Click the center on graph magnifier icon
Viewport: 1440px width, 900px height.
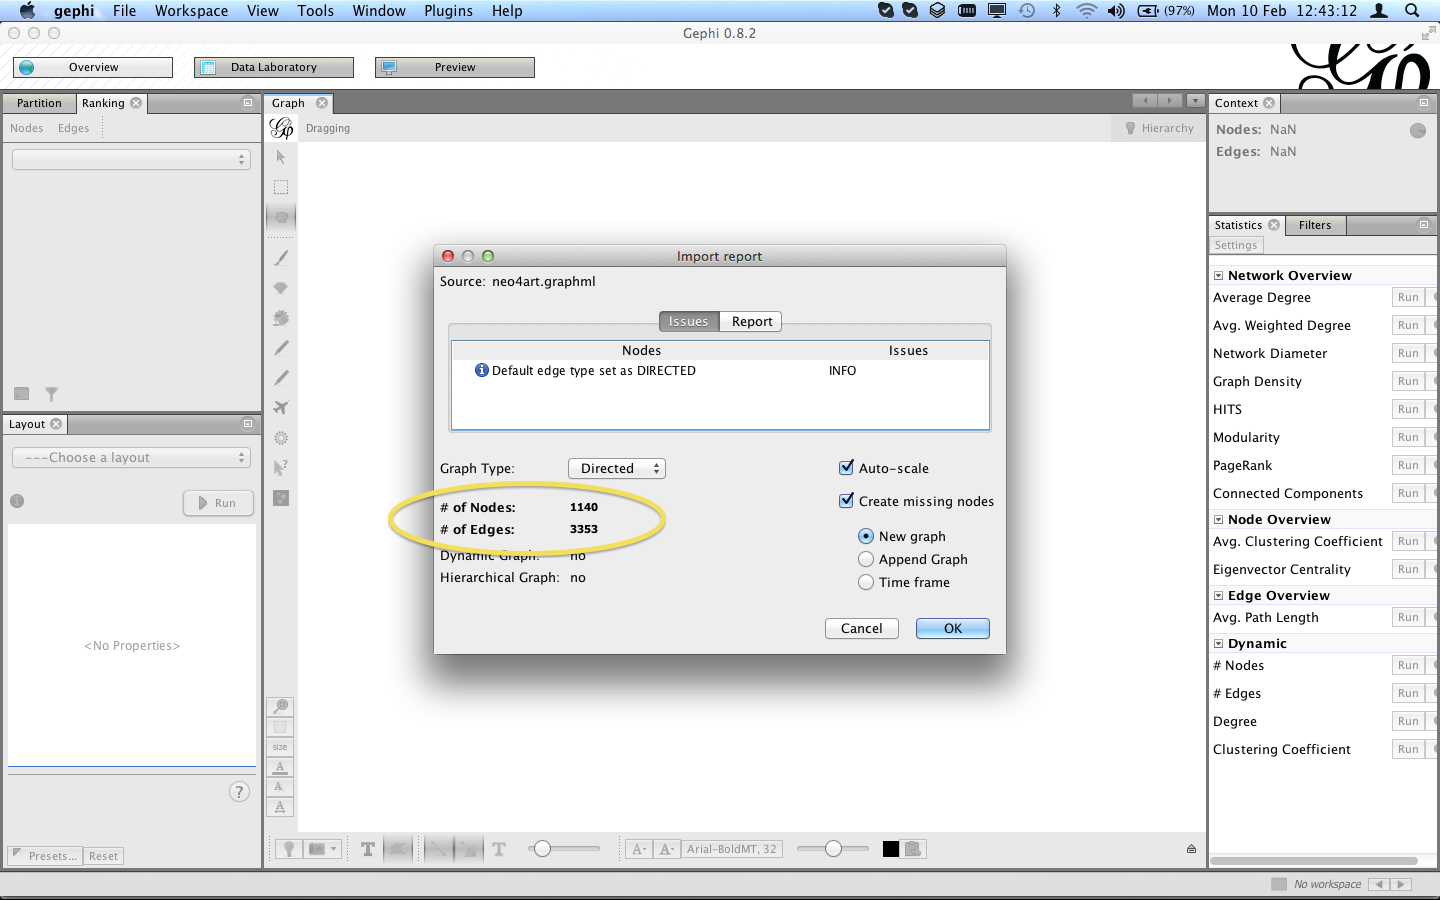[280, 707]
